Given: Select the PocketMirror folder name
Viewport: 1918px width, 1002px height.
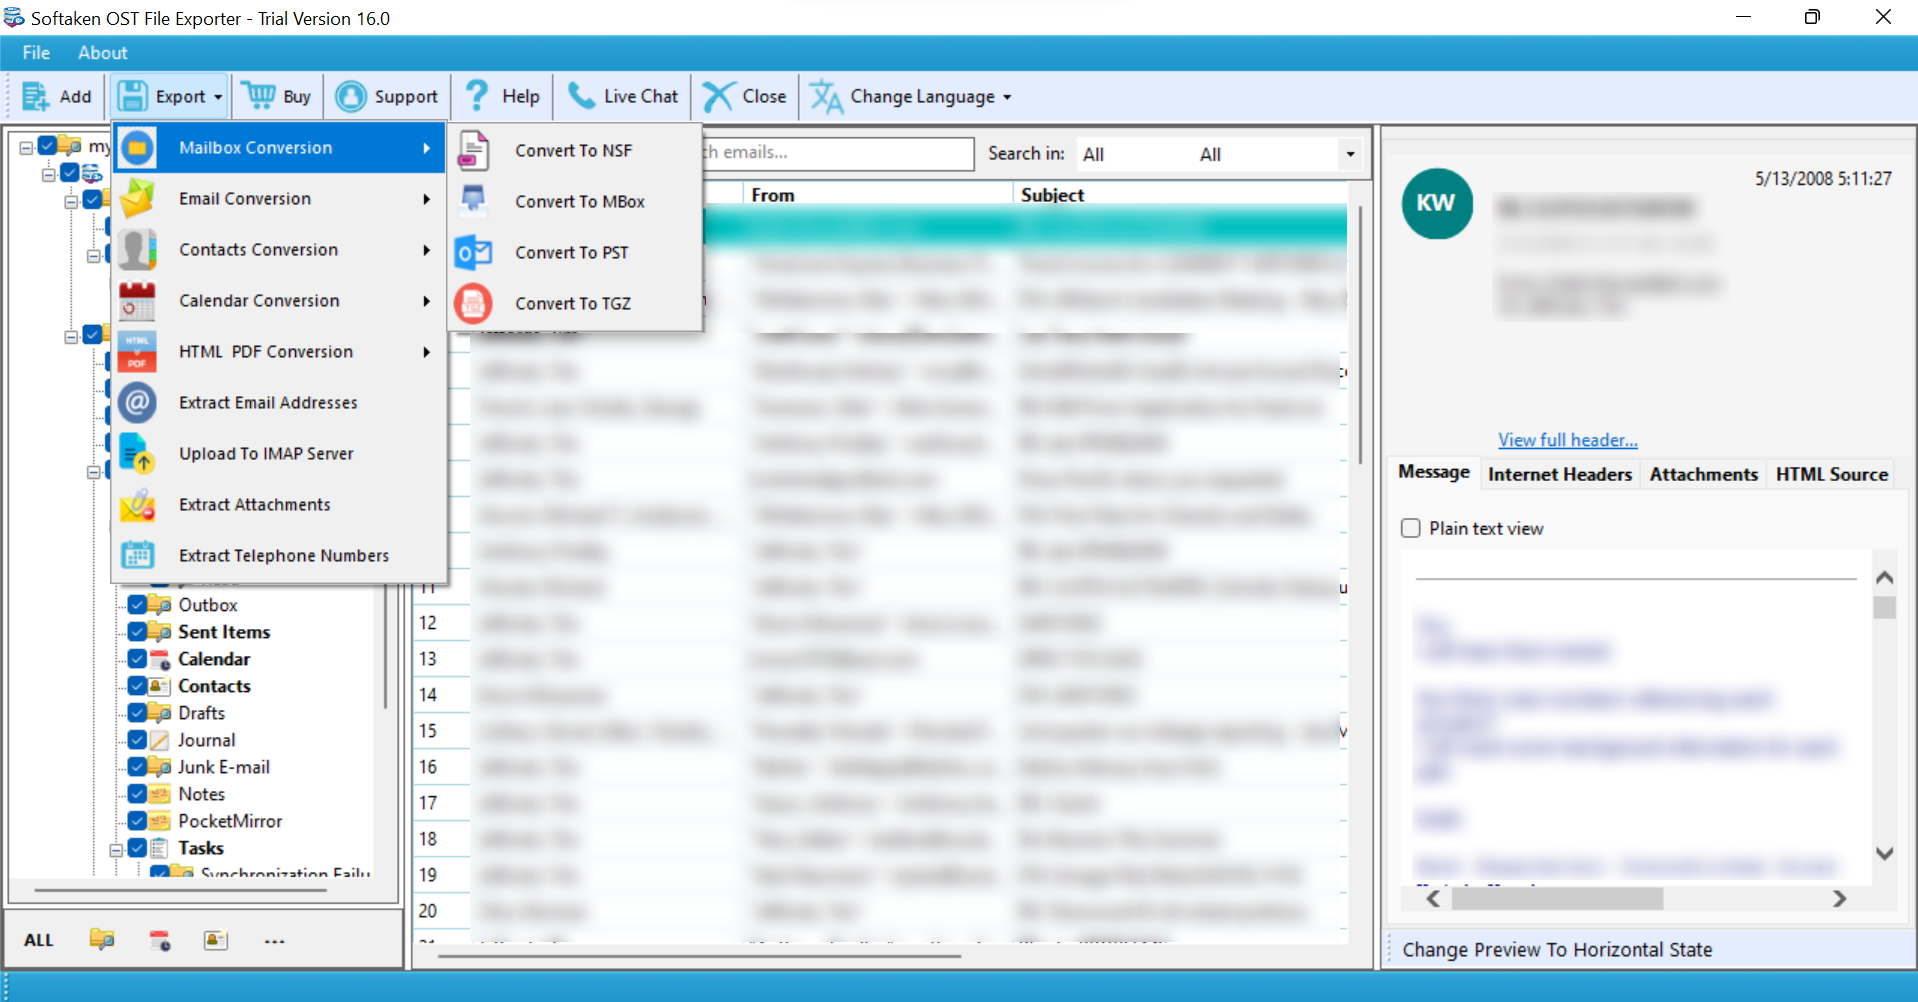Looking at the screenshot, I should coord(230,821).
